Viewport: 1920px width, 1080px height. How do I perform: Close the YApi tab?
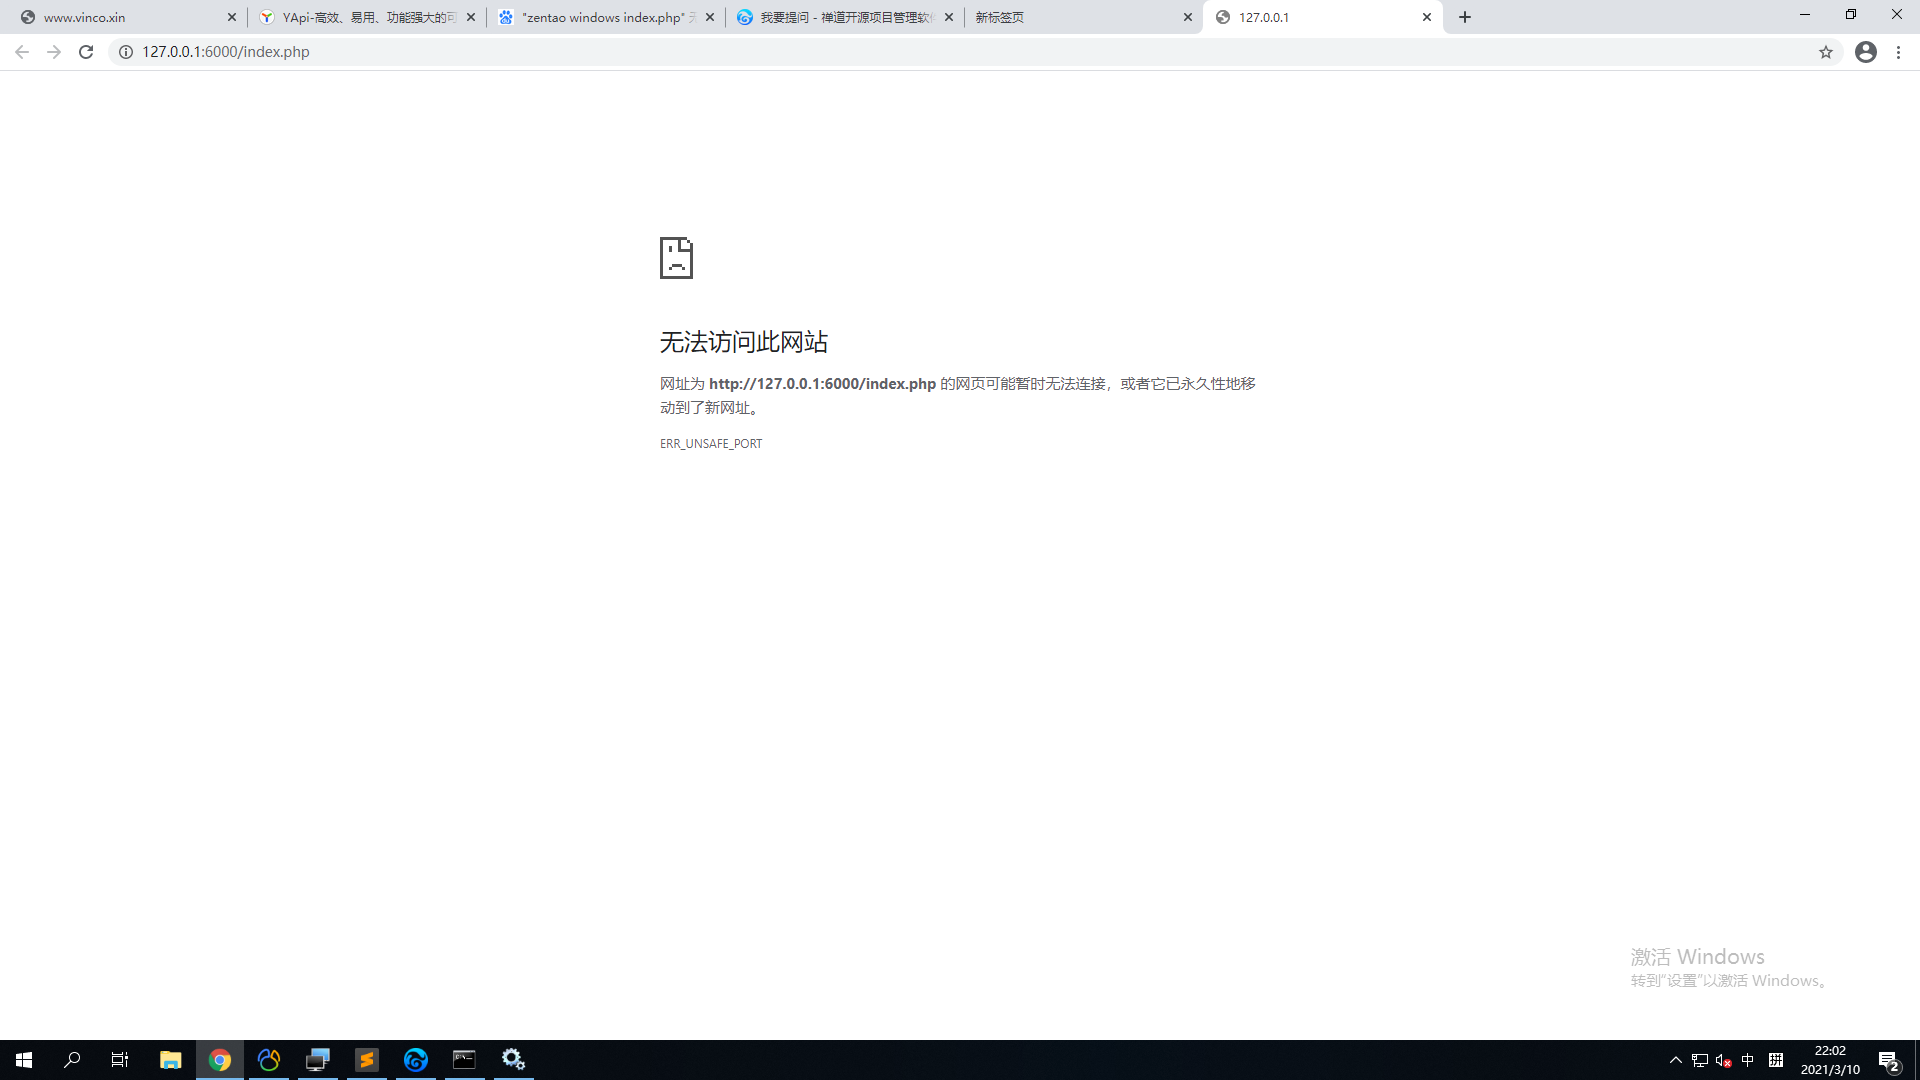point(471,17)
